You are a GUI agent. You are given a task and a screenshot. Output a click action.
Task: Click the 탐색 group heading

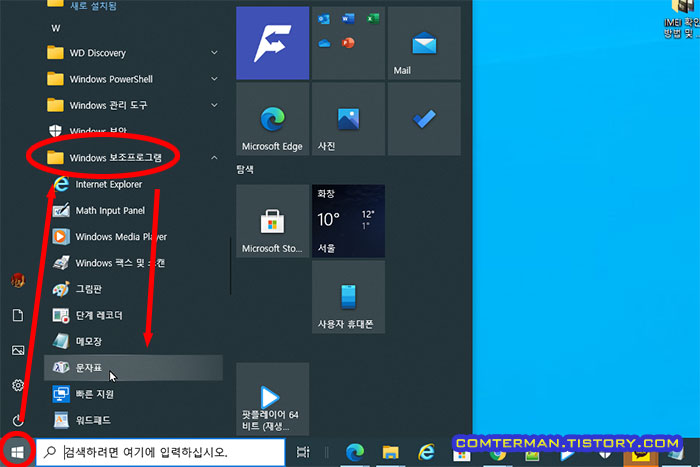245,170
